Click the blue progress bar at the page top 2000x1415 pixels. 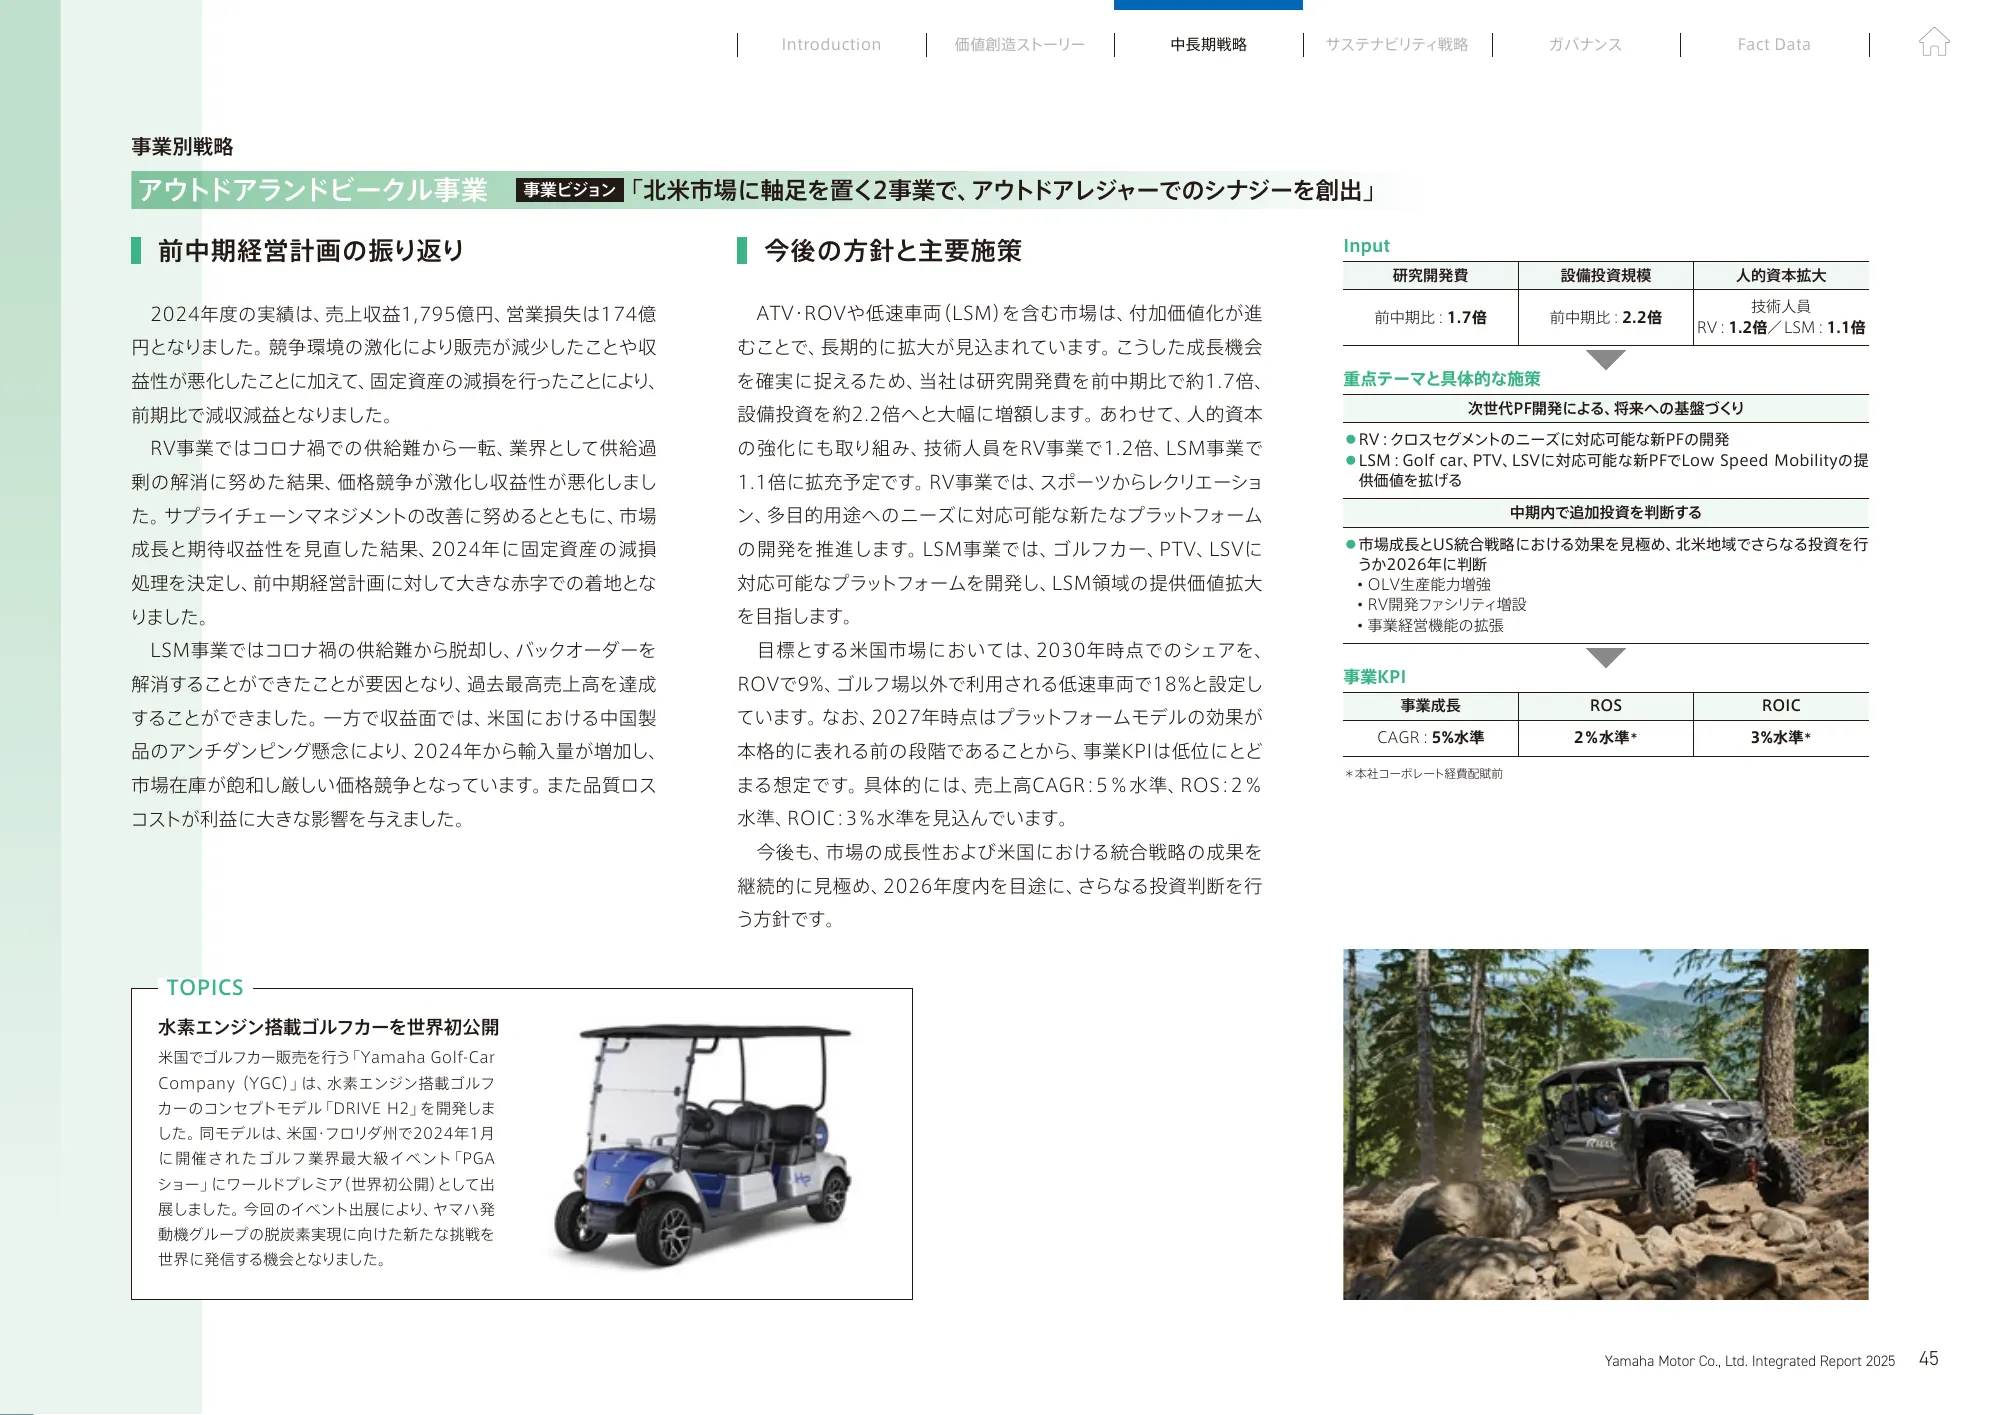(x=1209, y=4)
